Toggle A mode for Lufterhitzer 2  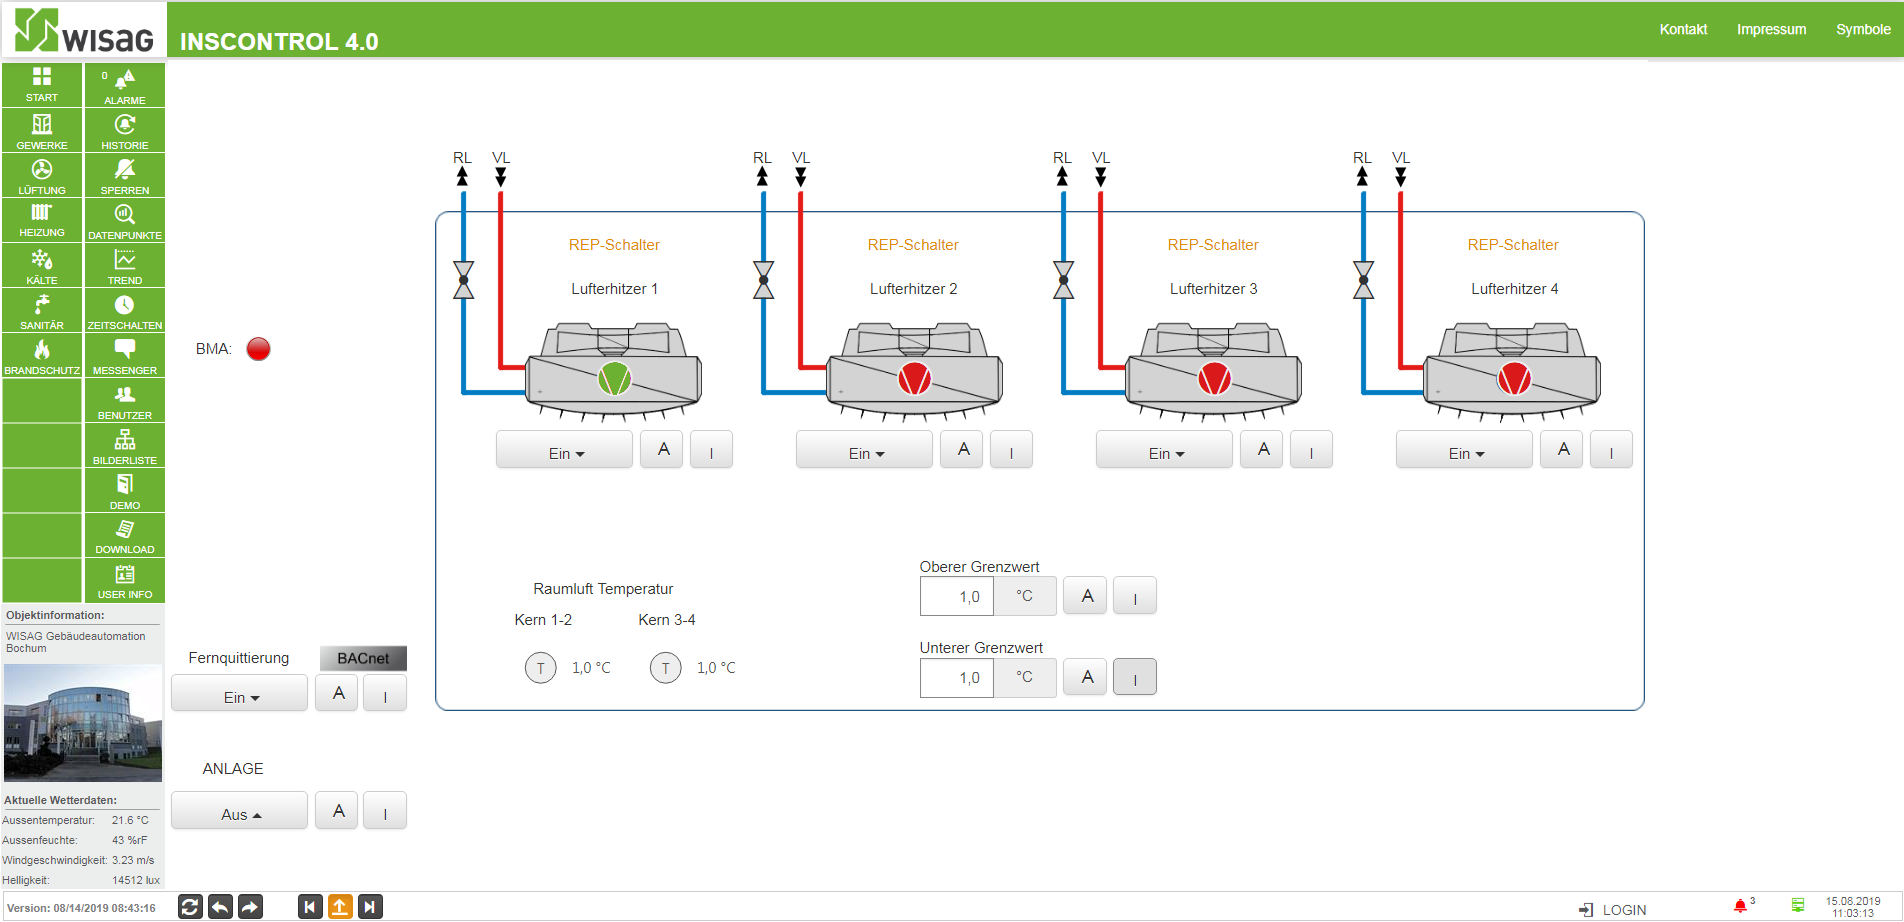(x=963, y=449)
